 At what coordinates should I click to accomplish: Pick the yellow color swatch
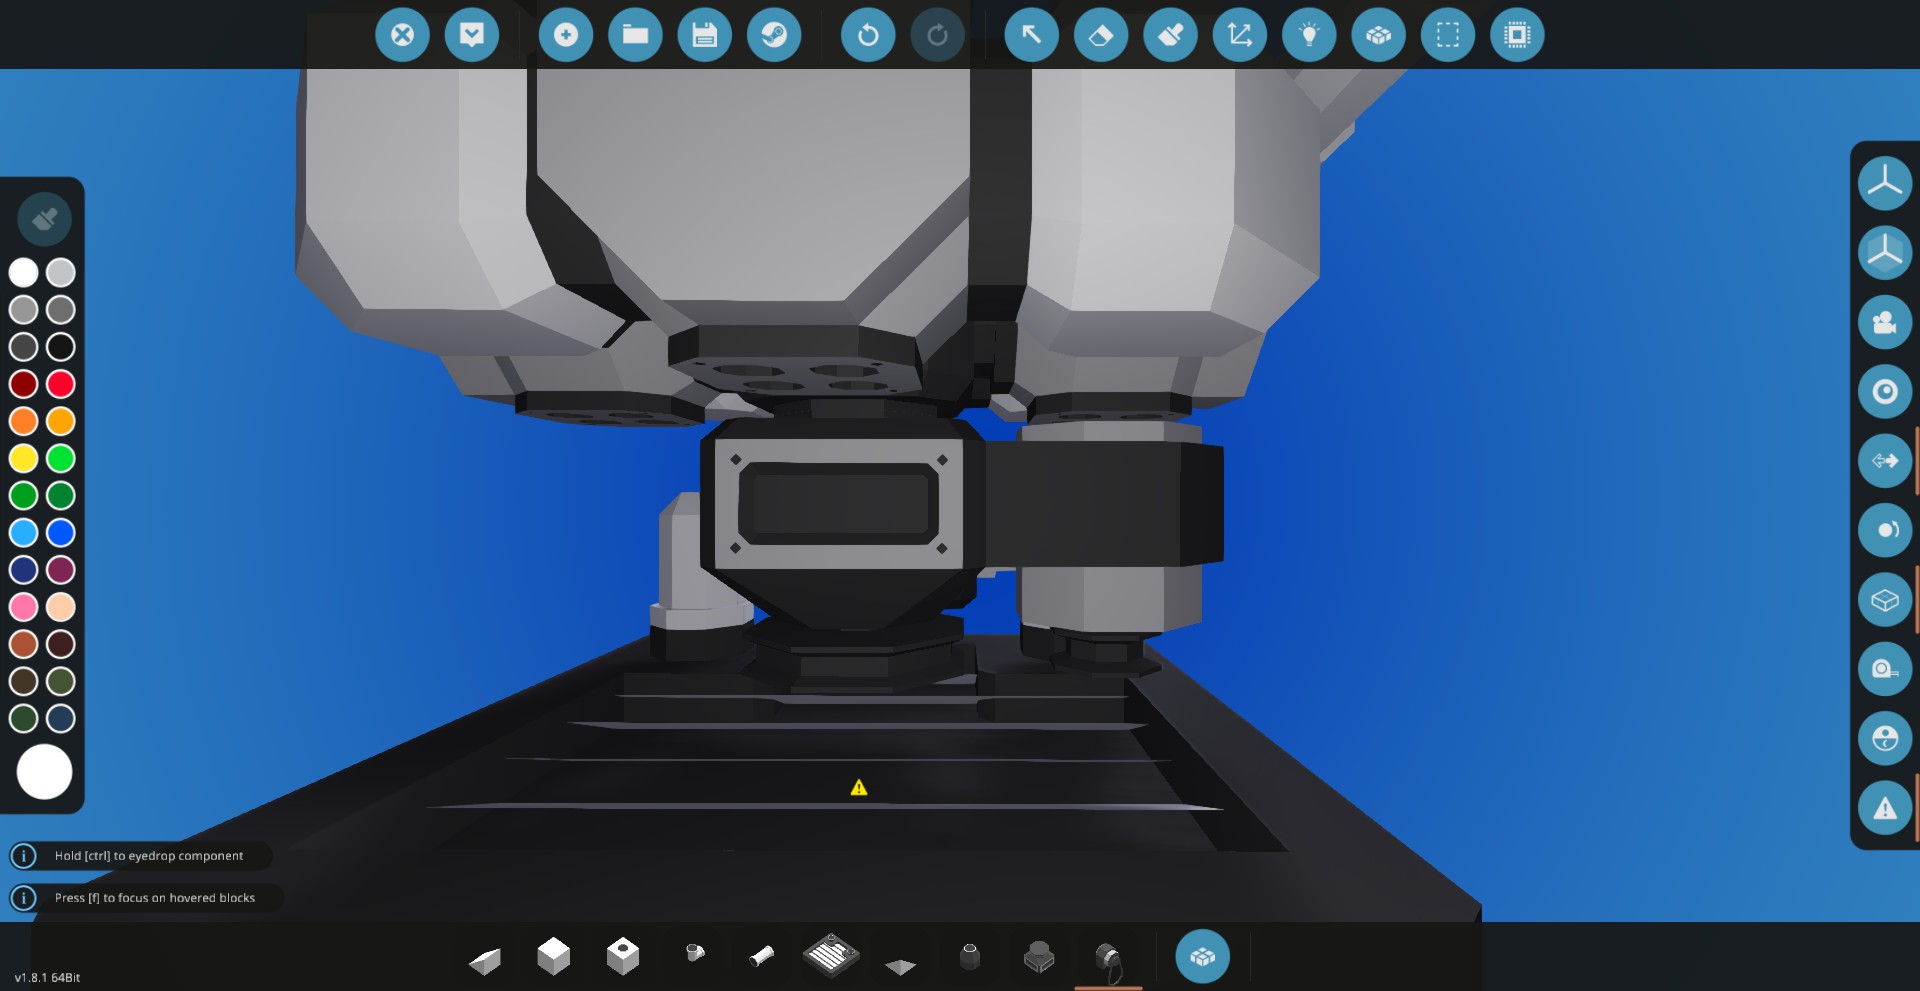click(24, 458)
